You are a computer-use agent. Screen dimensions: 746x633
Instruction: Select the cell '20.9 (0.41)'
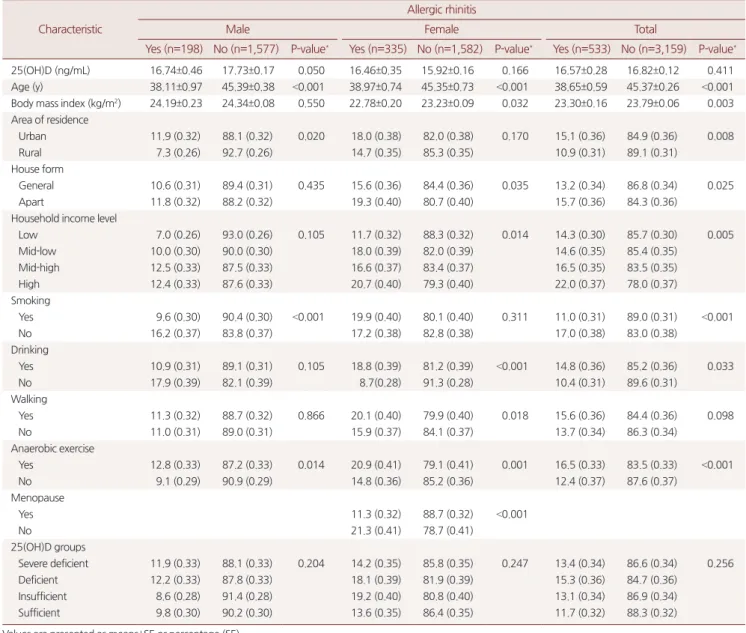click(376, 465)
